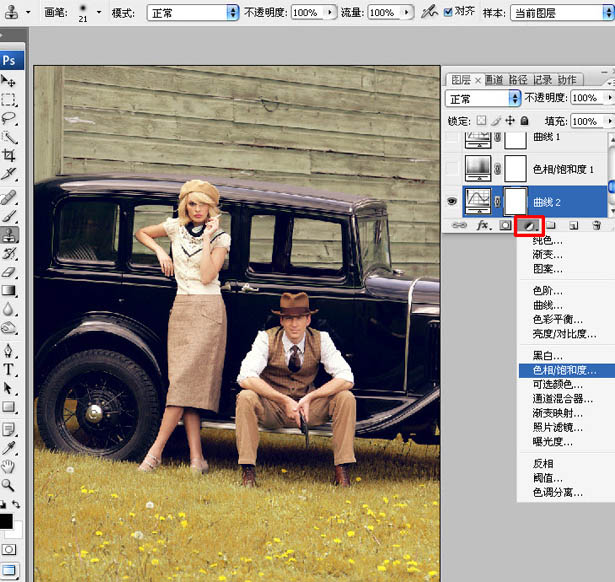The height and width of the screenshot is (582, 615).
Task: Open the fx layer style menu
Action: (481, 226)
